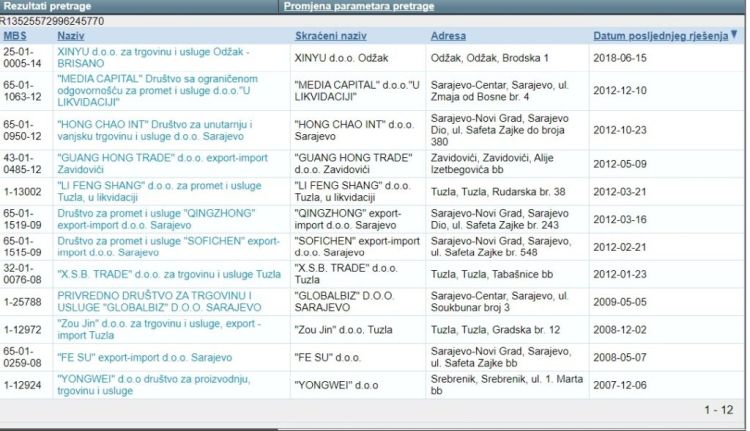Click address Tuzla, Tuzla, Rudarska br. 38
The image size is (750, 431).
pyautogui.click(x=498, y=192)
